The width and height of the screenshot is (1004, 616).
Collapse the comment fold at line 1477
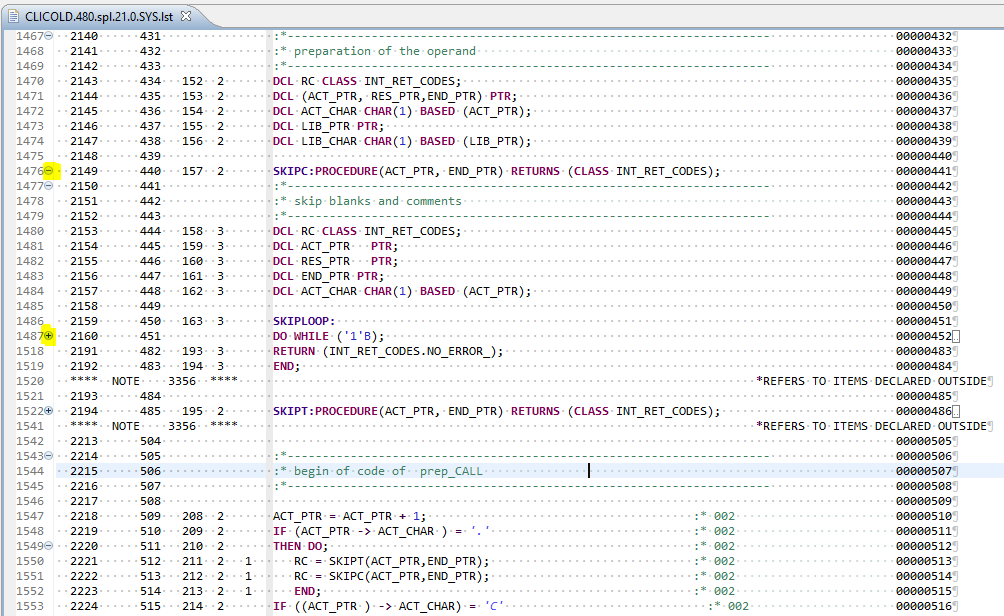(49, 186)
